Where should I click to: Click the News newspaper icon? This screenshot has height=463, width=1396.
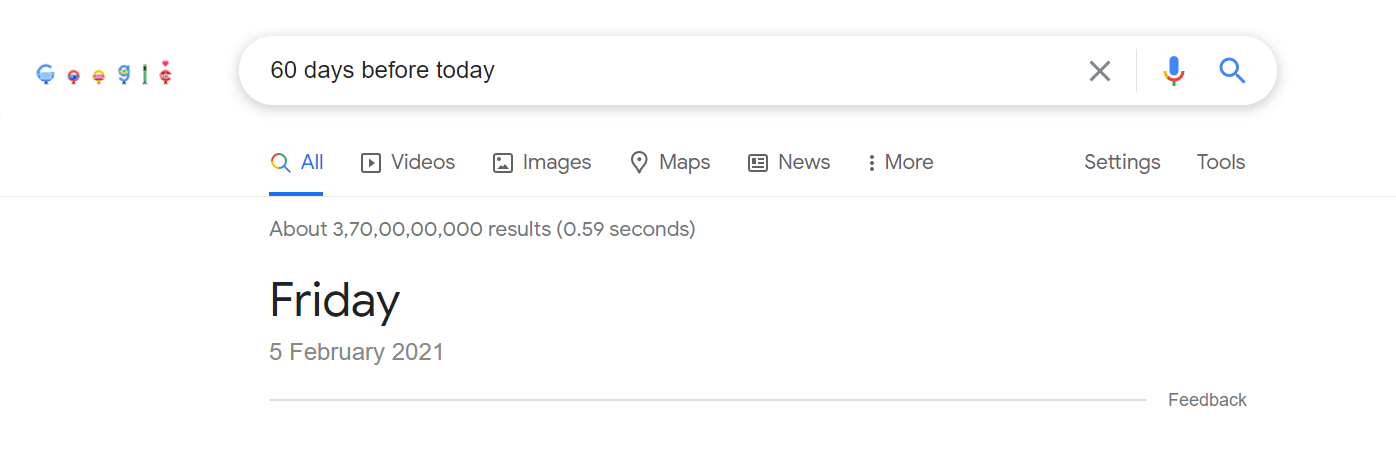click(758, 163)
